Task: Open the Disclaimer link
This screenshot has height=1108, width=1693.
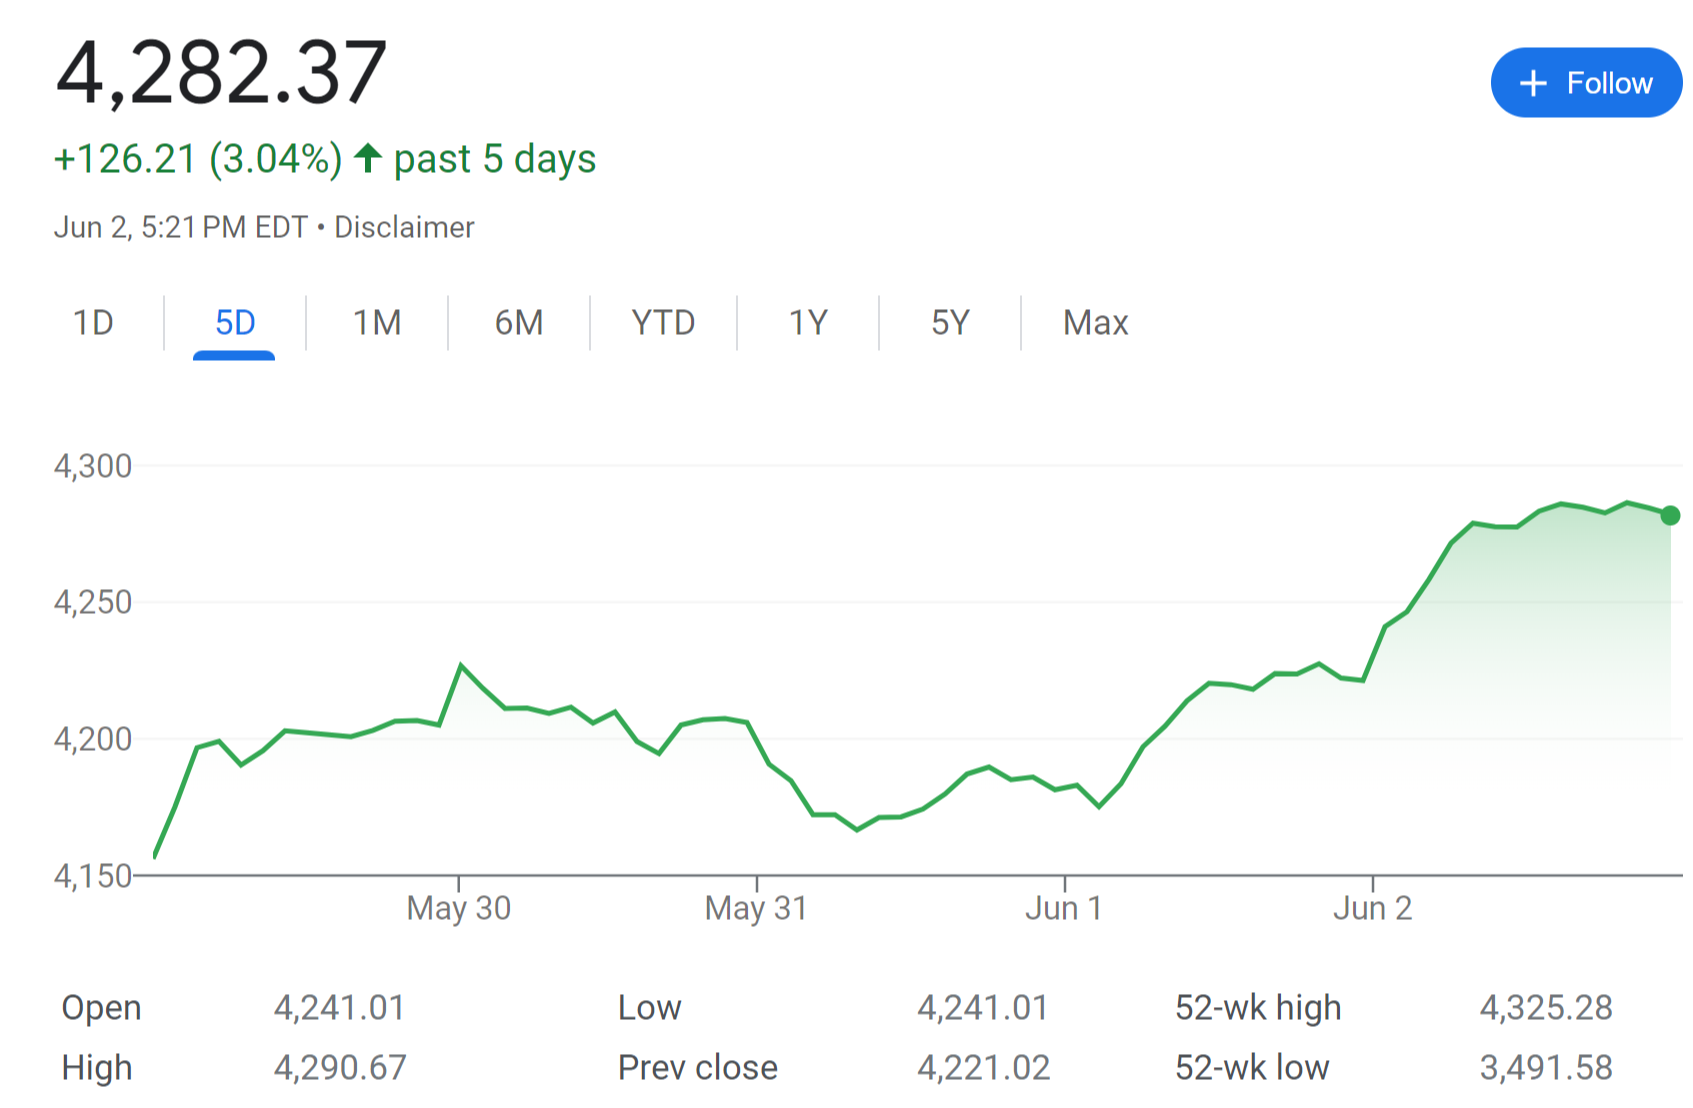Action: (404, 228)
